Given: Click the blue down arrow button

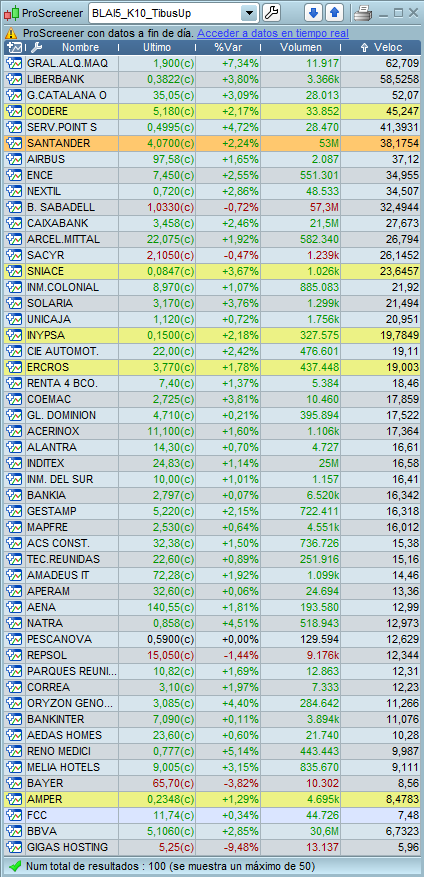Looking at the screenshot, I should [313, 12].
